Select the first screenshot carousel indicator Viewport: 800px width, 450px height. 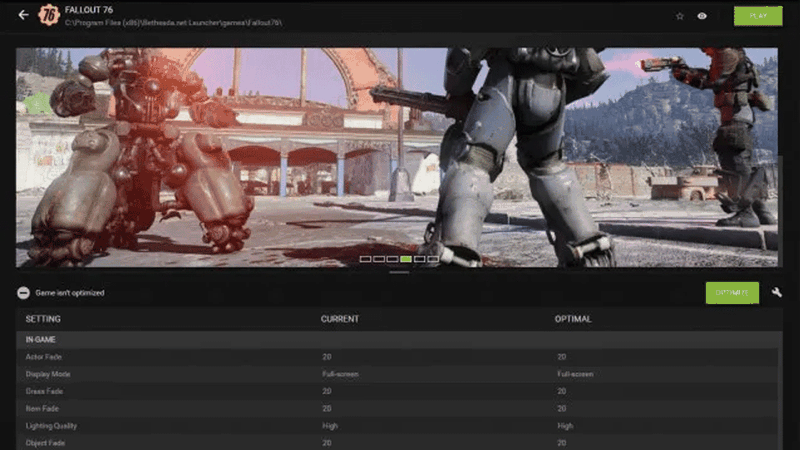365,259
